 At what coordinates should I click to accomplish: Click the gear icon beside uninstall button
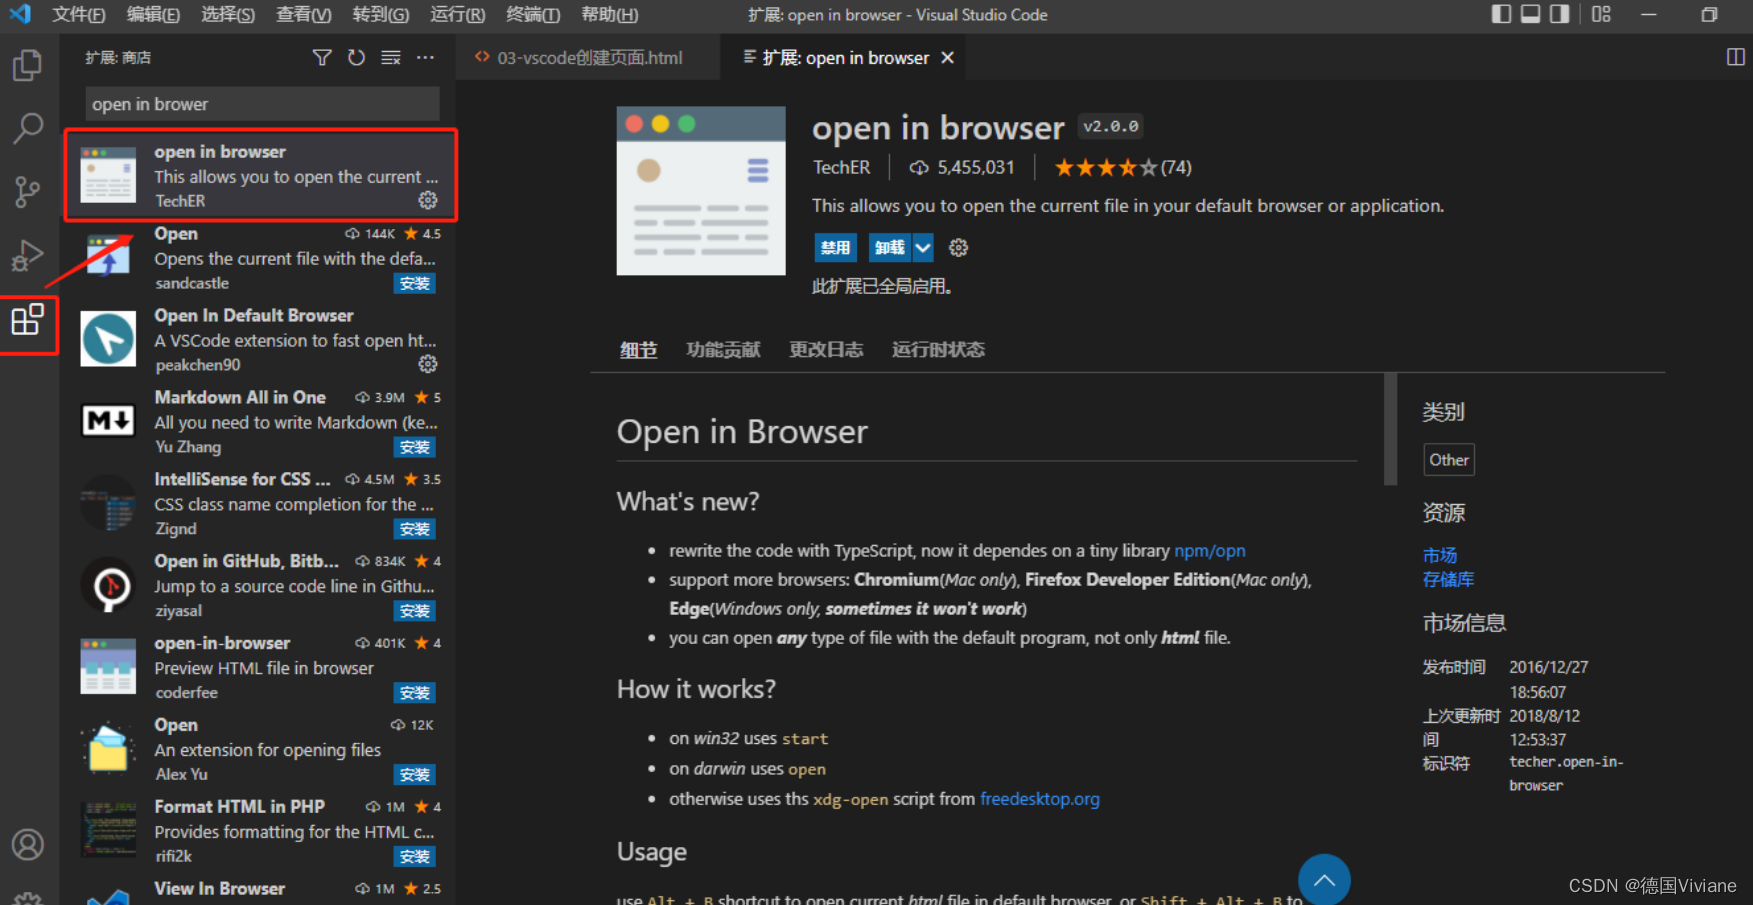[x=958, y=247]
